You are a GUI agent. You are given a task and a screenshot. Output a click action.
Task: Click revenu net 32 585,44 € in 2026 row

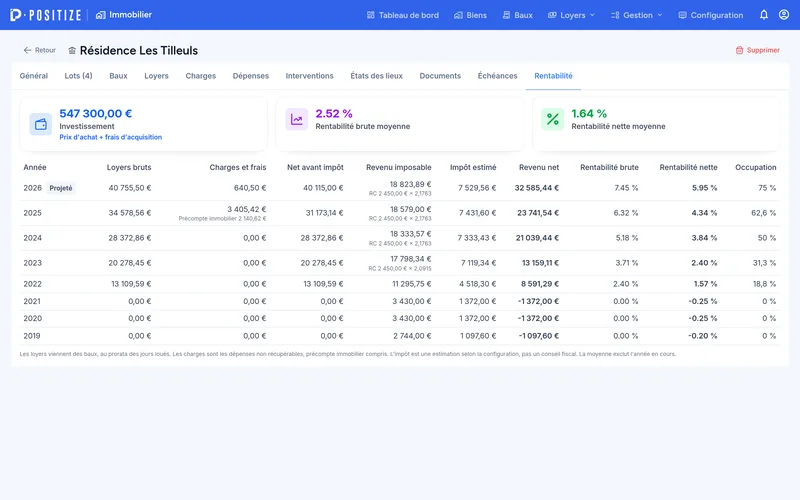point(537,188)
